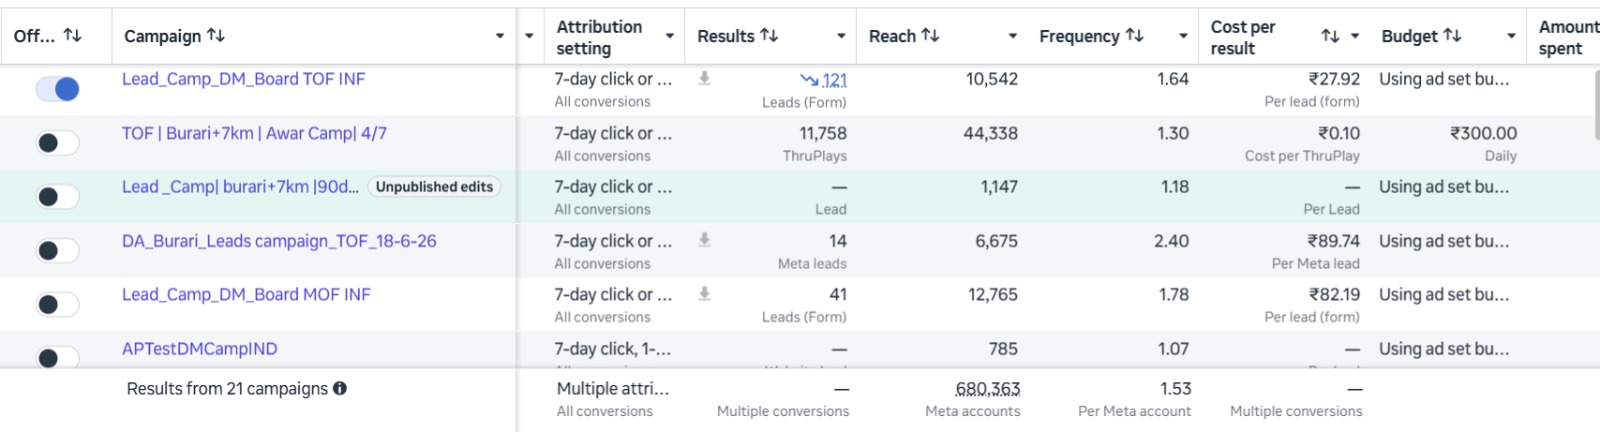The image size is (1600, 432).
Task: Sort the Results column using arrows icon
Action: tap(769, 36)
